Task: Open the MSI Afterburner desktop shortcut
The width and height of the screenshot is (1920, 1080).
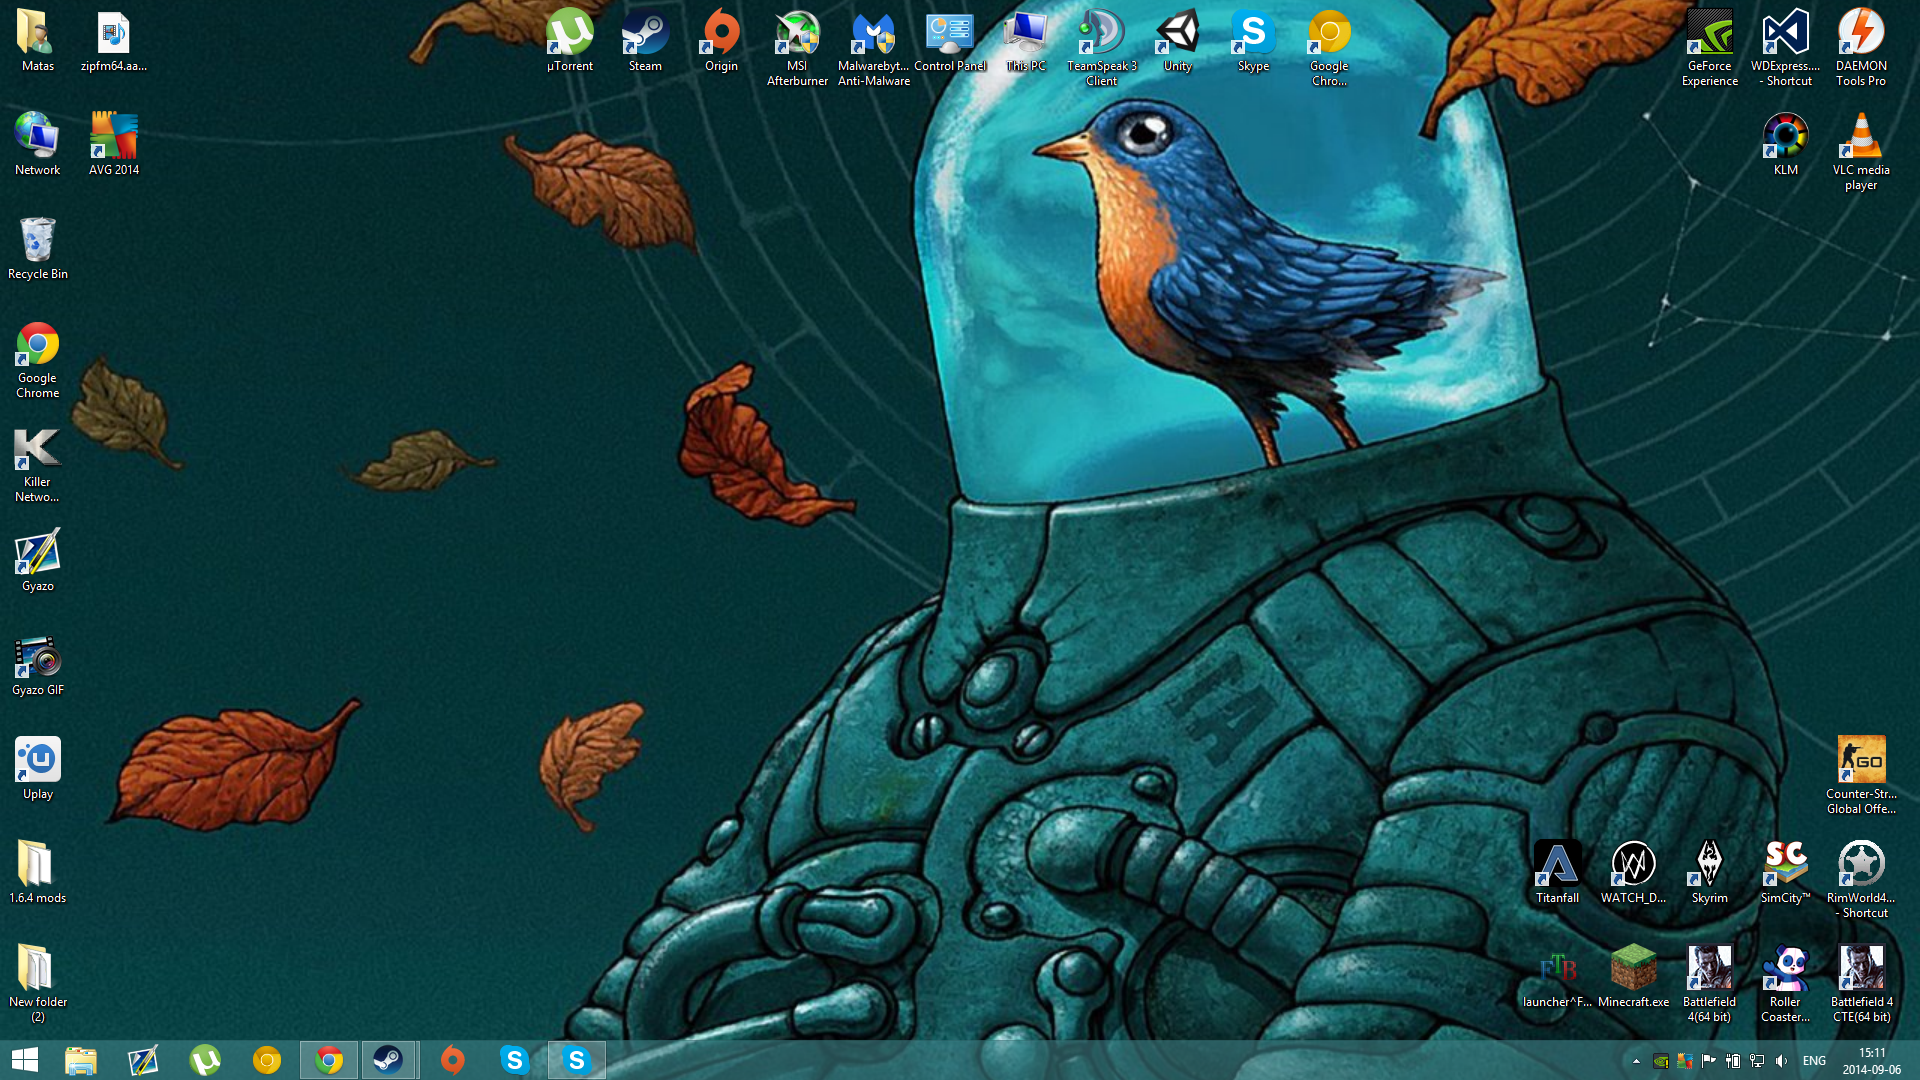Action: 798,48
